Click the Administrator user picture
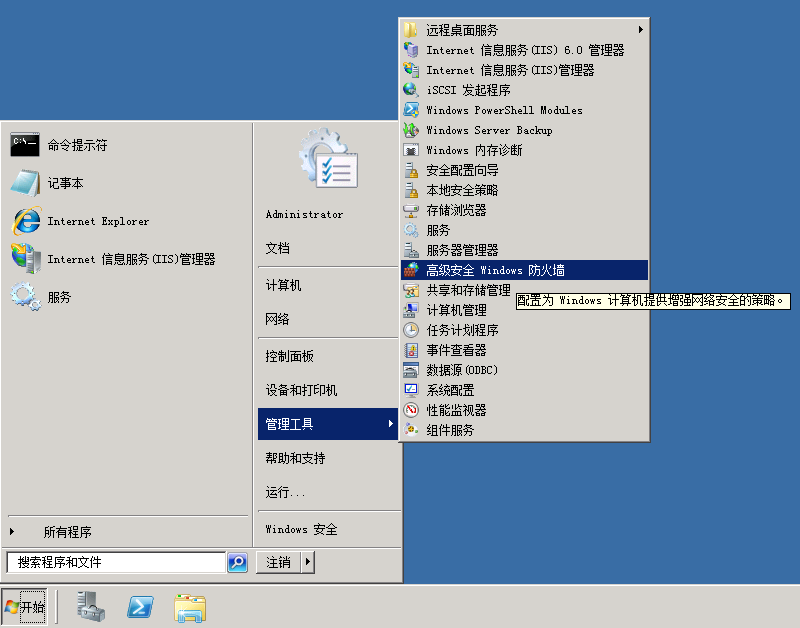Viewport: 800px width, 628px height. (x=328, y=159)
